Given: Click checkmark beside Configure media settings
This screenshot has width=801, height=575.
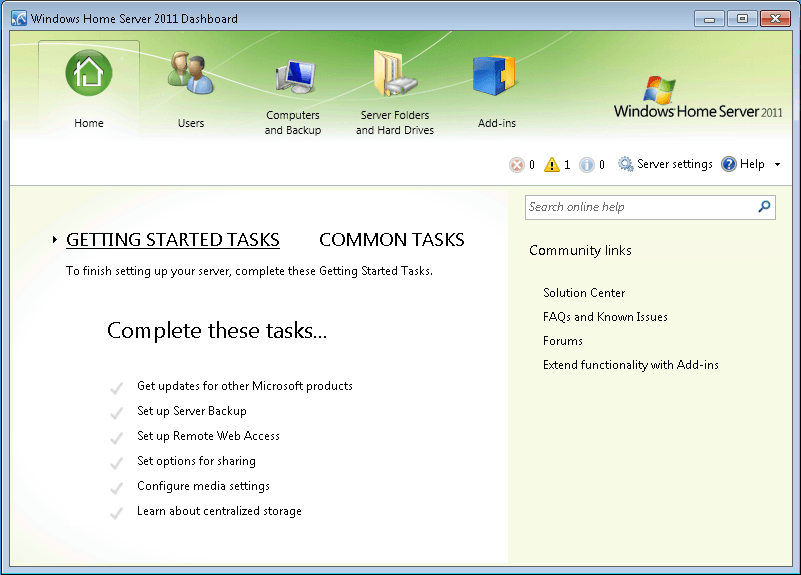Looking at the screenshot, I should pyautogui.click(x=116, y=488).
